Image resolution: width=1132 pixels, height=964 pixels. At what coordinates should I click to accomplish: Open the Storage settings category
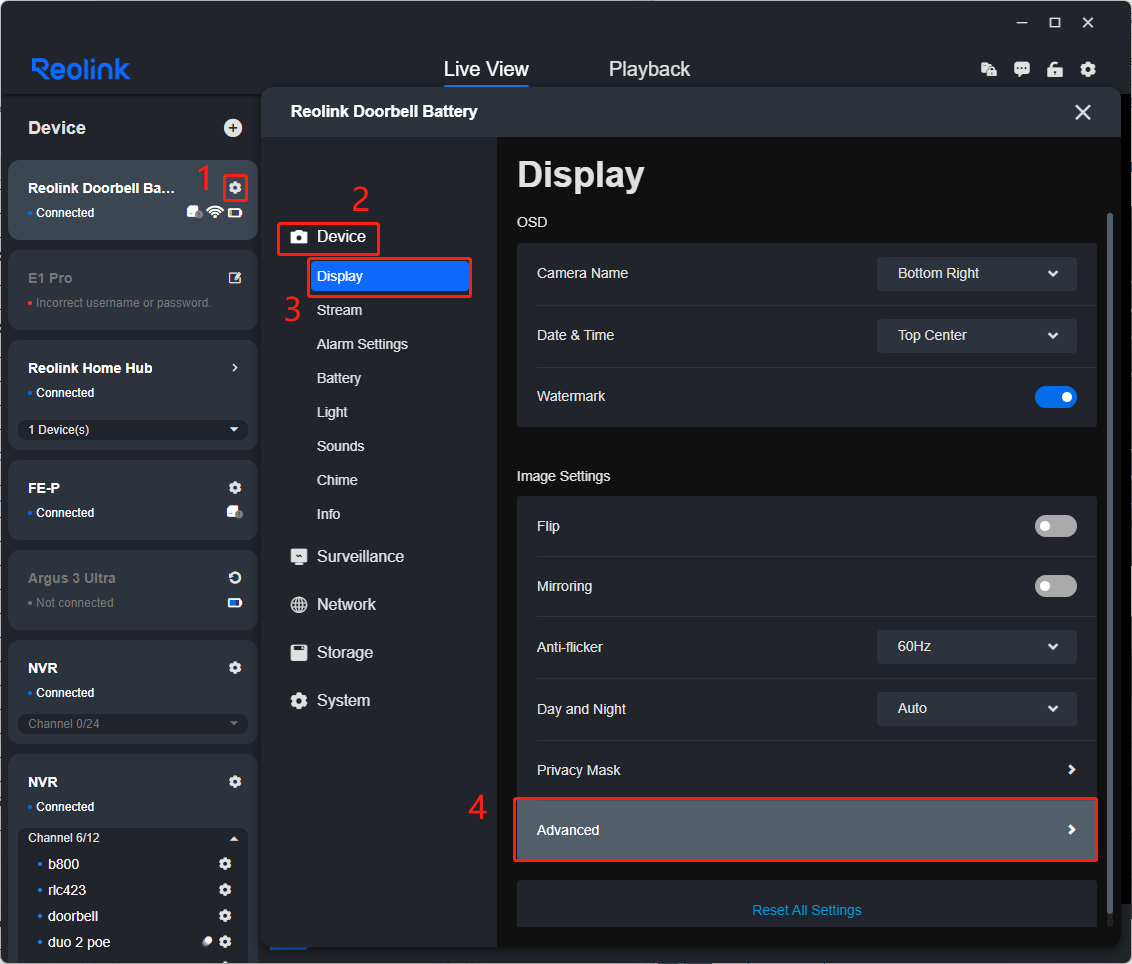[x=331, y=652]
